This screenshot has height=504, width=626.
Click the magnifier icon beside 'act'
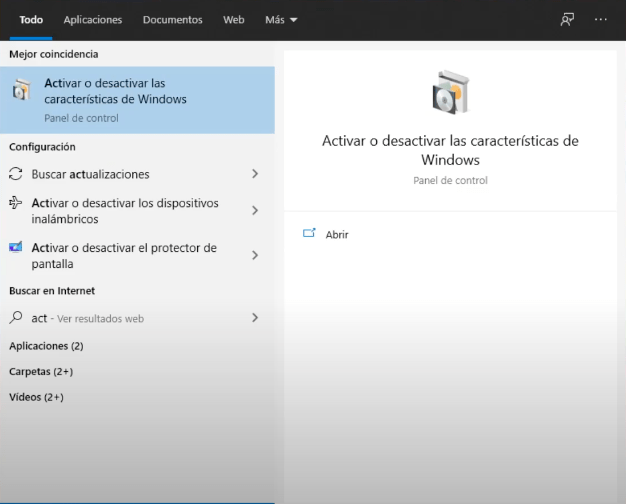click(16, 318)
